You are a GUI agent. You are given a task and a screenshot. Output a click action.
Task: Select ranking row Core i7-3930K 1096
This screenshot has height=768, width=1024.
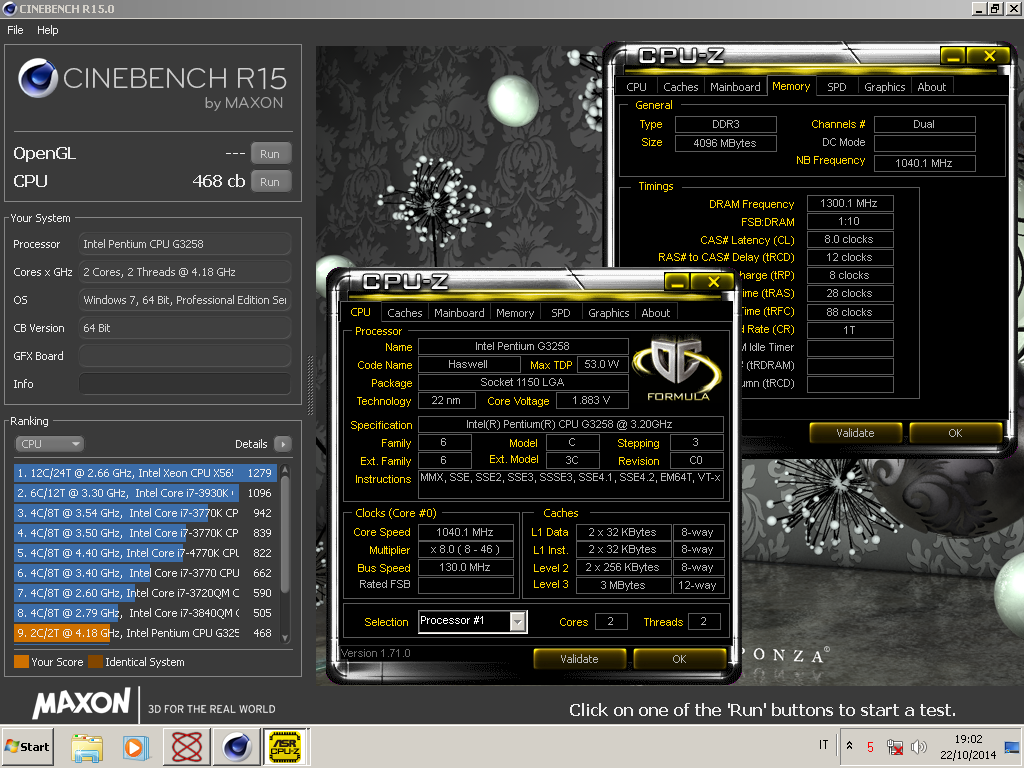145,493
